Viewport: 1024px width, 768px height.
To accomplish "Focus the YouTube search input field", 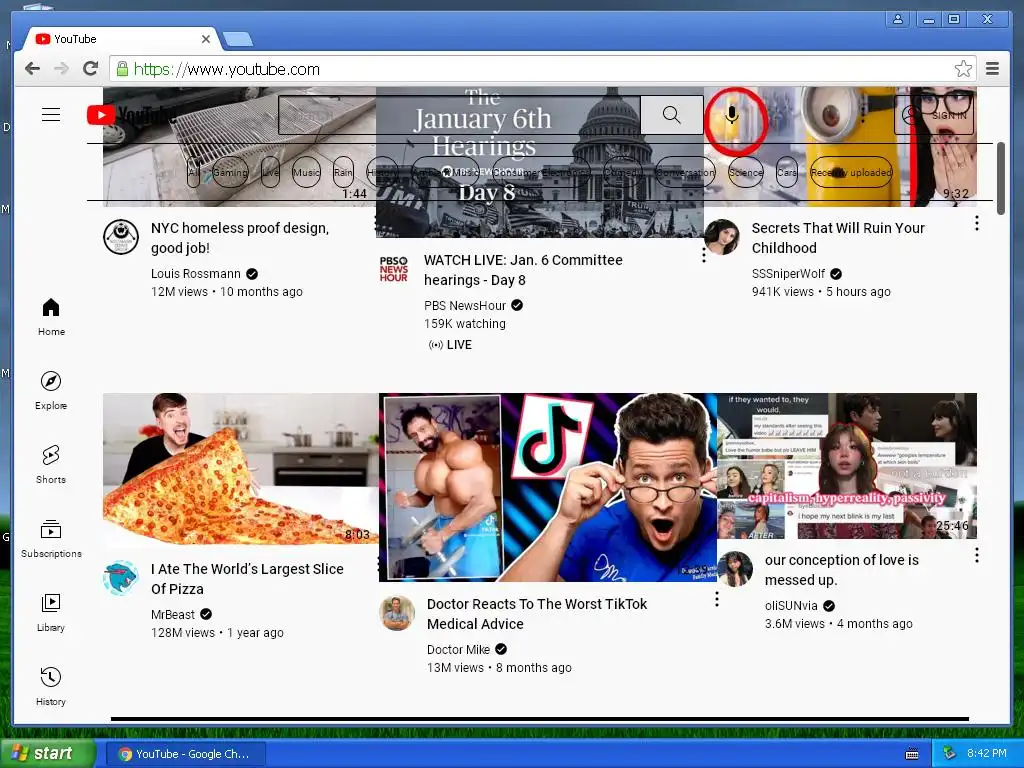I will coord(459,115).
